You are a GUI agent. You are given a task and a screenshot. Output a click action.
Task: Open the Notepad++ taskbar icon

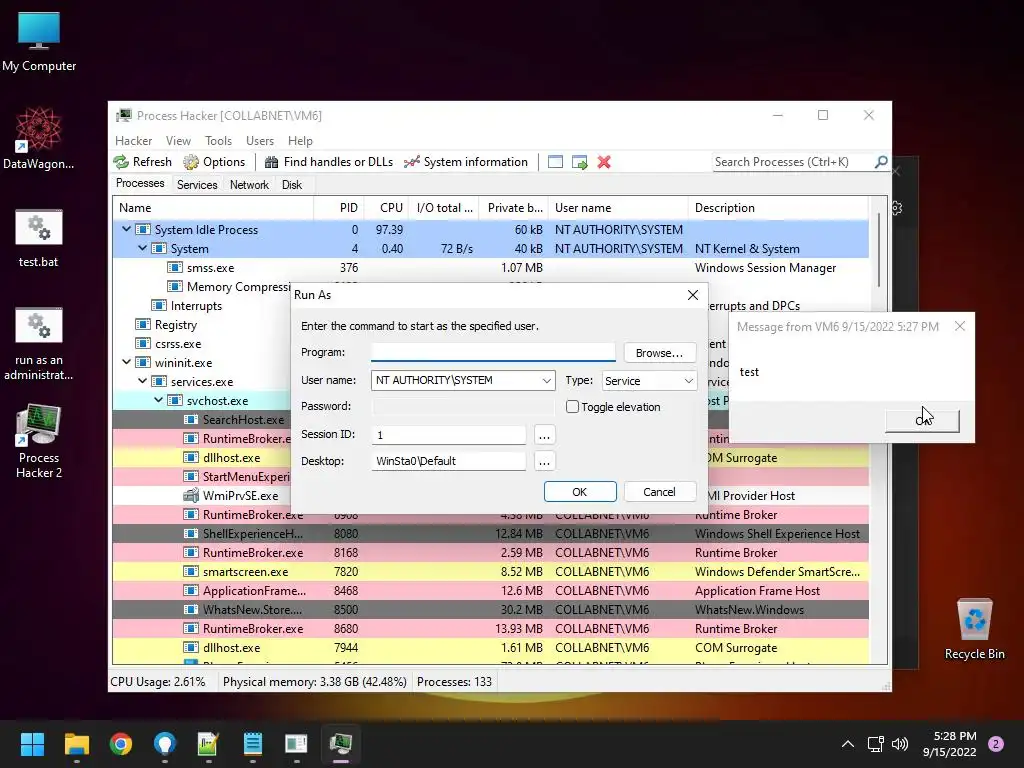pyautogui.click(x=208, y=744)
